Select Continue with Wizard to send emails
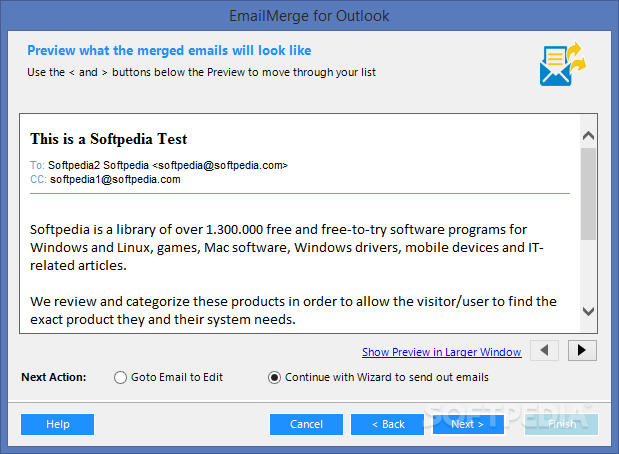Image resolution: width=619 pixels, height=454 pixels. (275, 377)
